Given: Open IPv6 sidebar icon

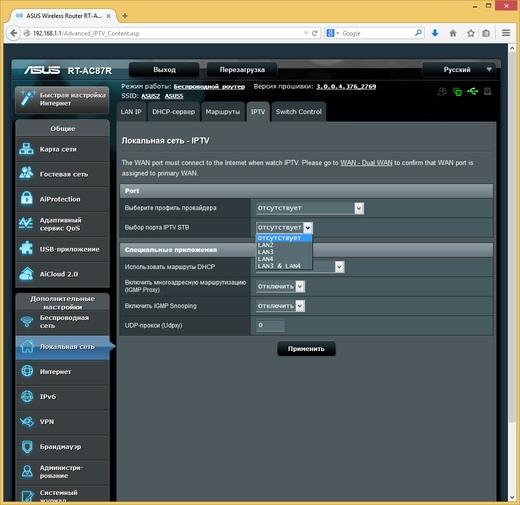Looking at the screenshot, I should click(27, 396).
